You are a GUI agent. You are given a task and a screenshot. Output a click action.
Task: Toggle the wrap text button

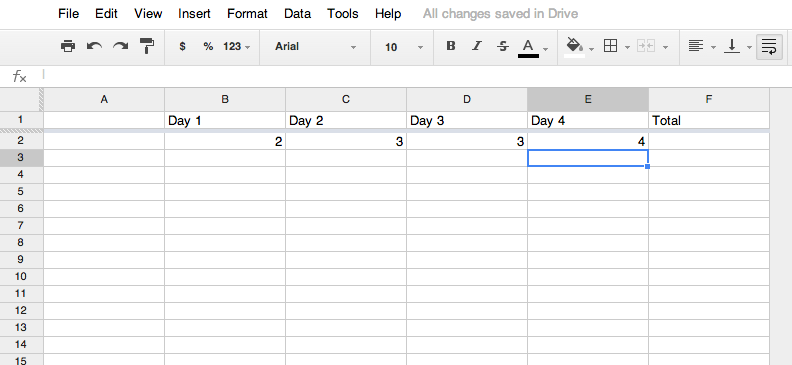pos(769,47)
